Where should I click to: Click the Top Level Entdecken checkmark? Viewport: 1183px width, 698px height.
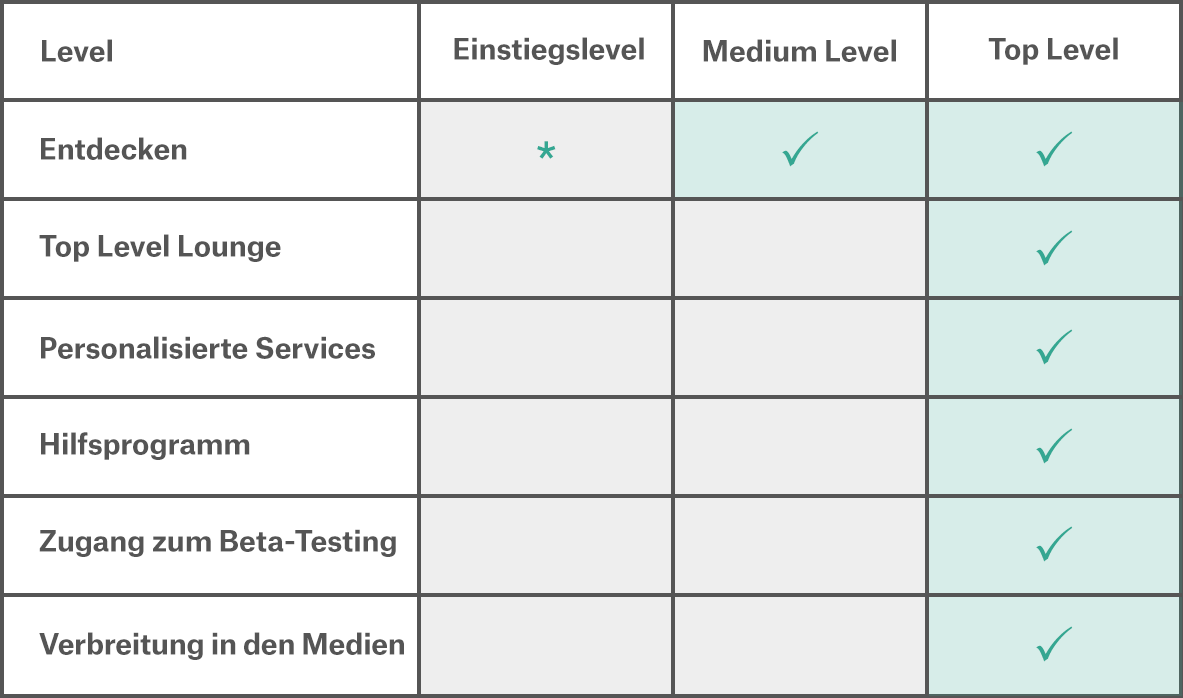1054,150
